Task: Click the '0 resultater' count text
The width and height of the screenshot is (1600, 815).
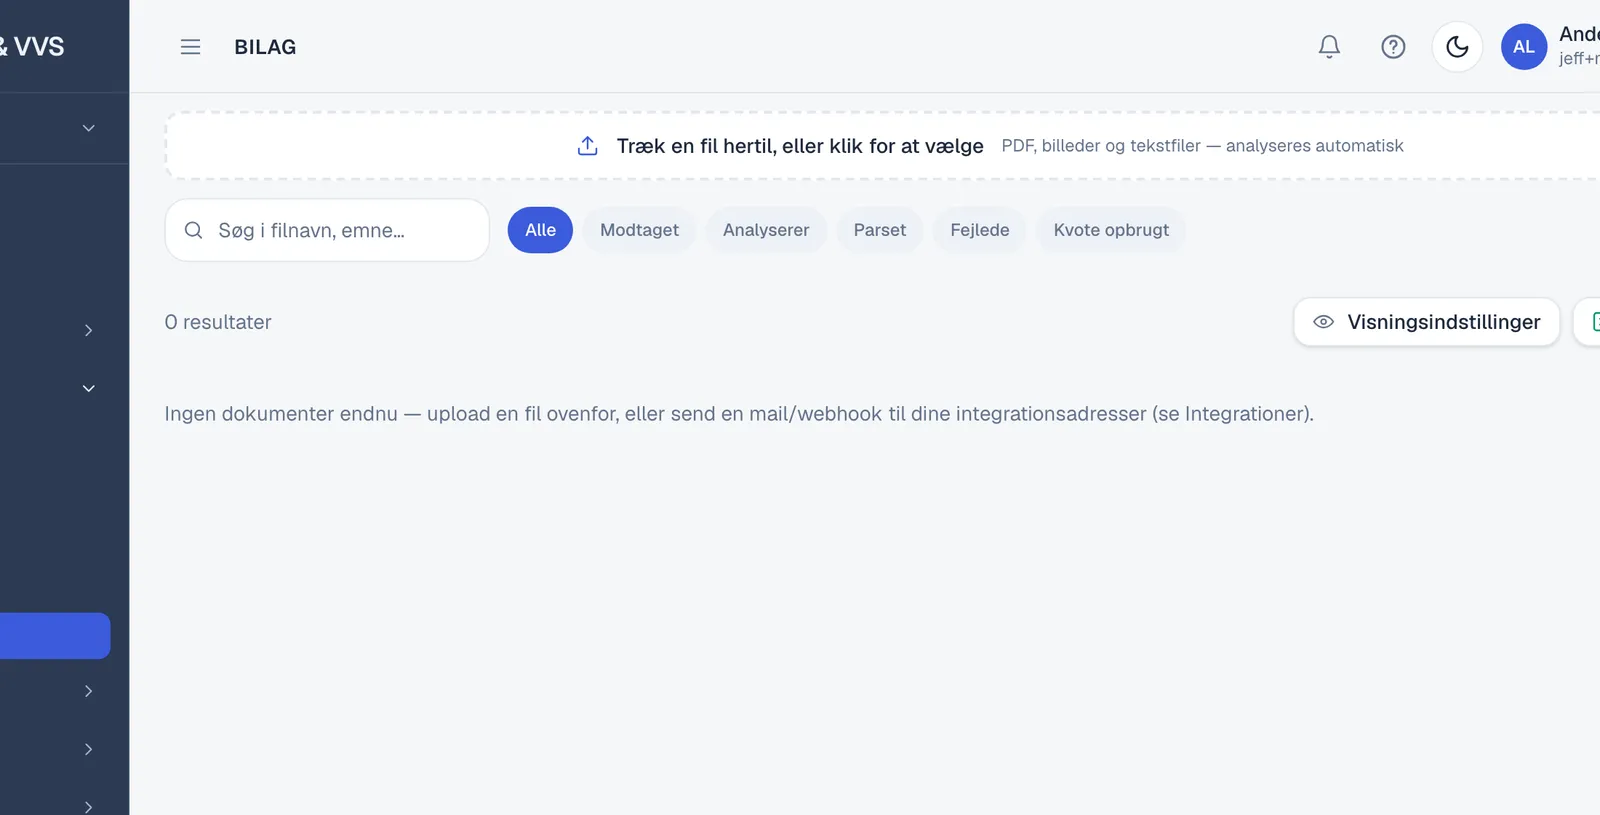Action: coord(218,322)
